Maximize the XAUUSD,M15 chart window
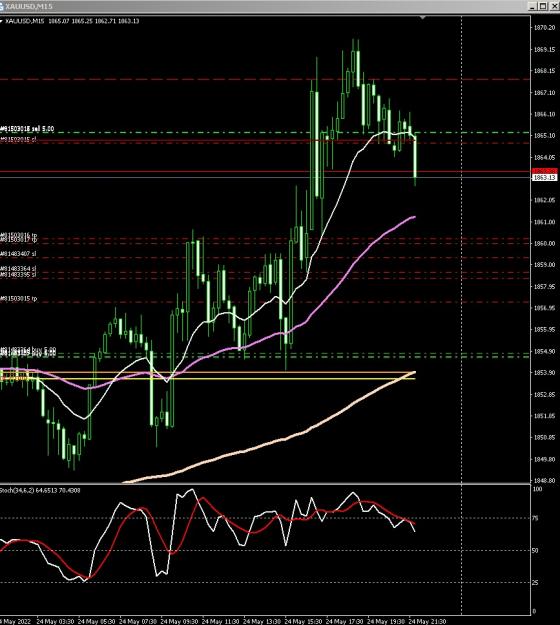Image resolution: width=560 pixels, height=625 pixels. (x=543, y=6)
